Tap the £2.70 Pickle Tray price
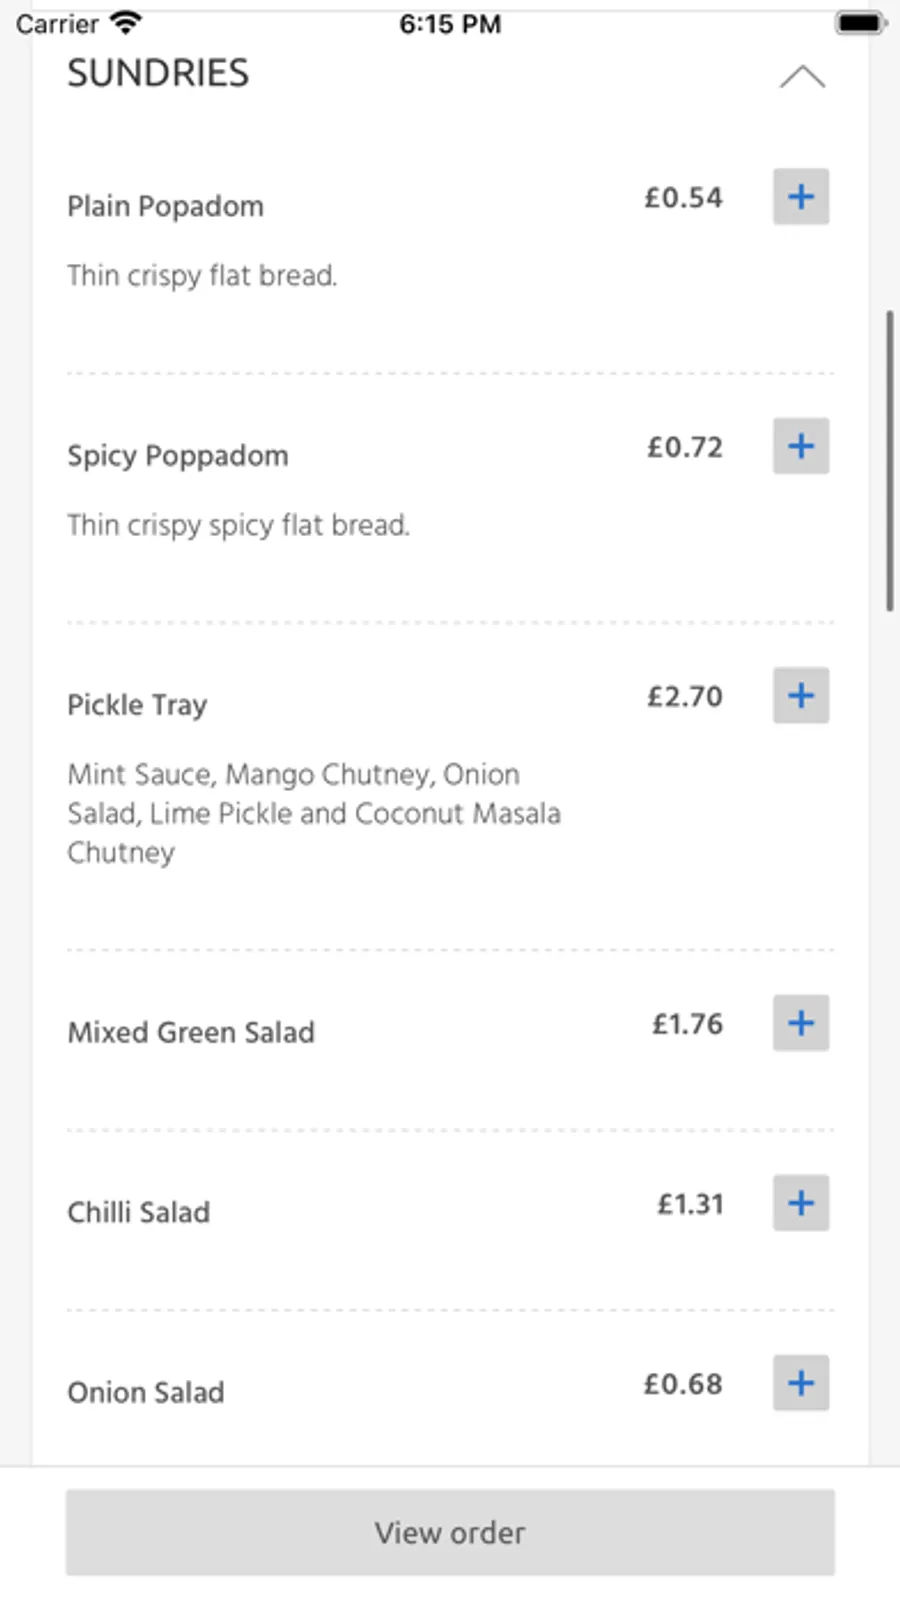The height and width of the screenshot is (1598, 900). click(684, 696)
